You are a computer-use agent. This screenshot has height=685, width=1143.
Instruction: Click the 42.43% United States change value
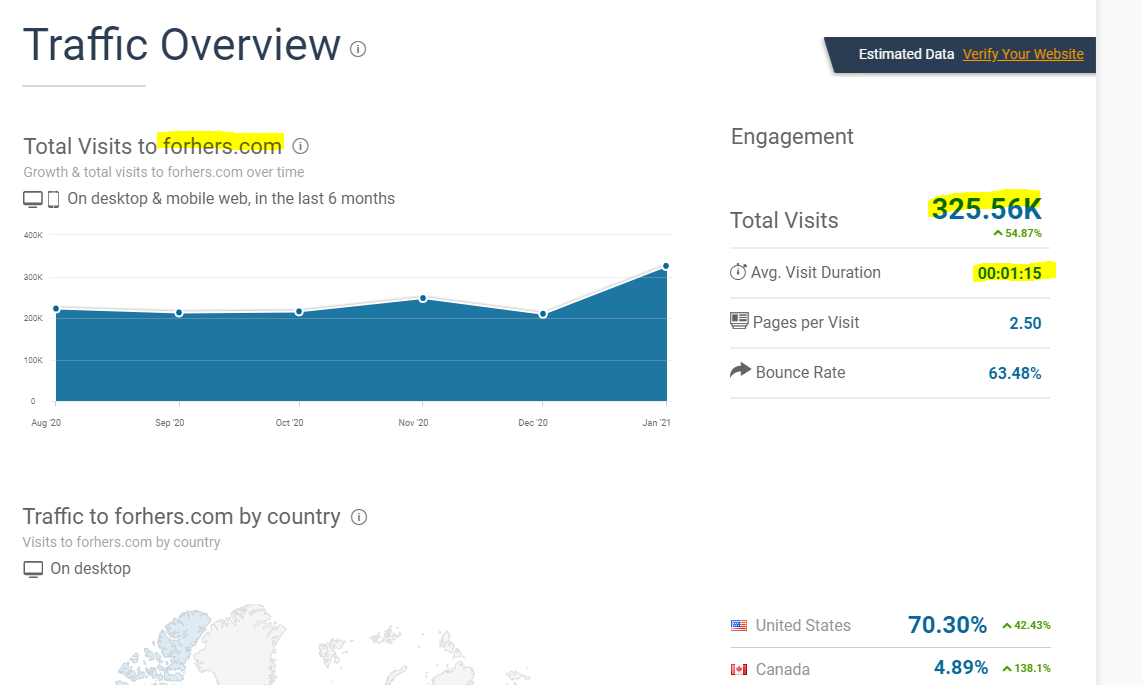(x=1026, y=625)
